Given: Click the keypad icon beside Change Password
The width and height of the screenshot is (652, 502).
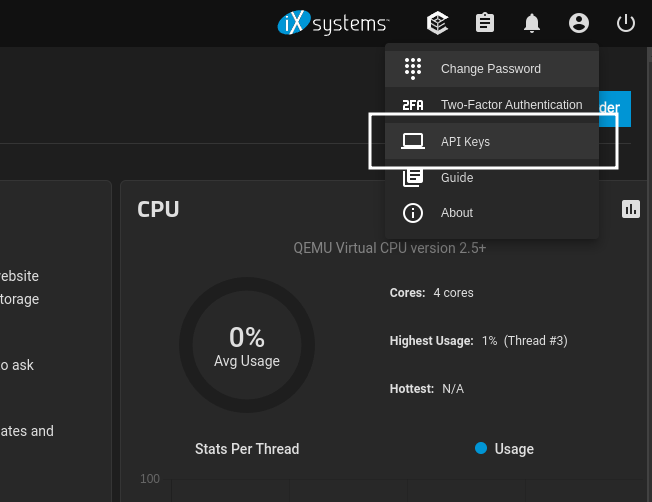Looking at the screenshot, I should pyautogui.click(x=413, y=69).
